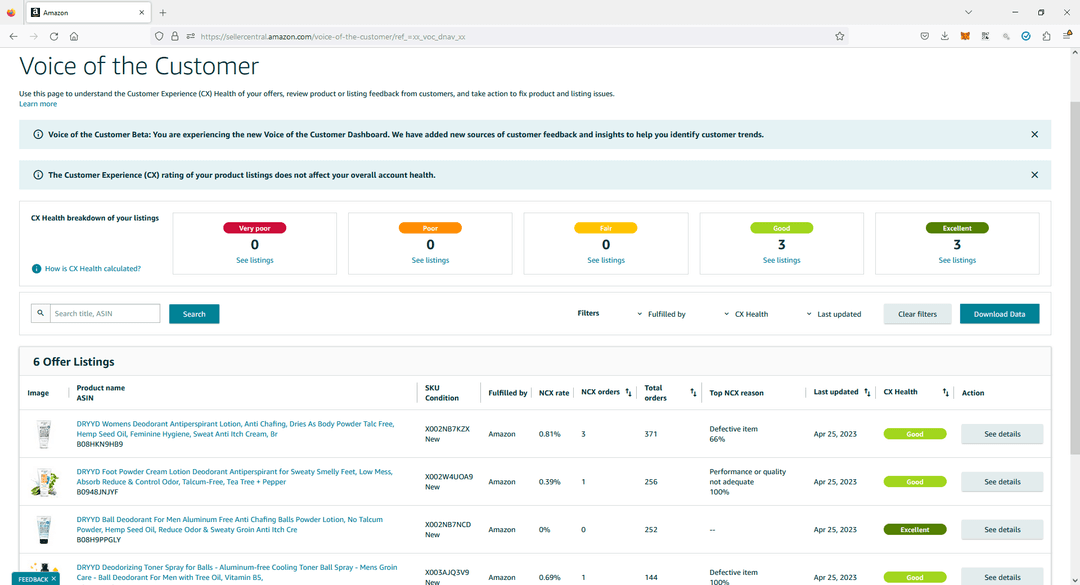The width and height of the screenshot is (1080, 585).
Task: Click the 0.81% NCX rate value
Action: tap(550, 434)
